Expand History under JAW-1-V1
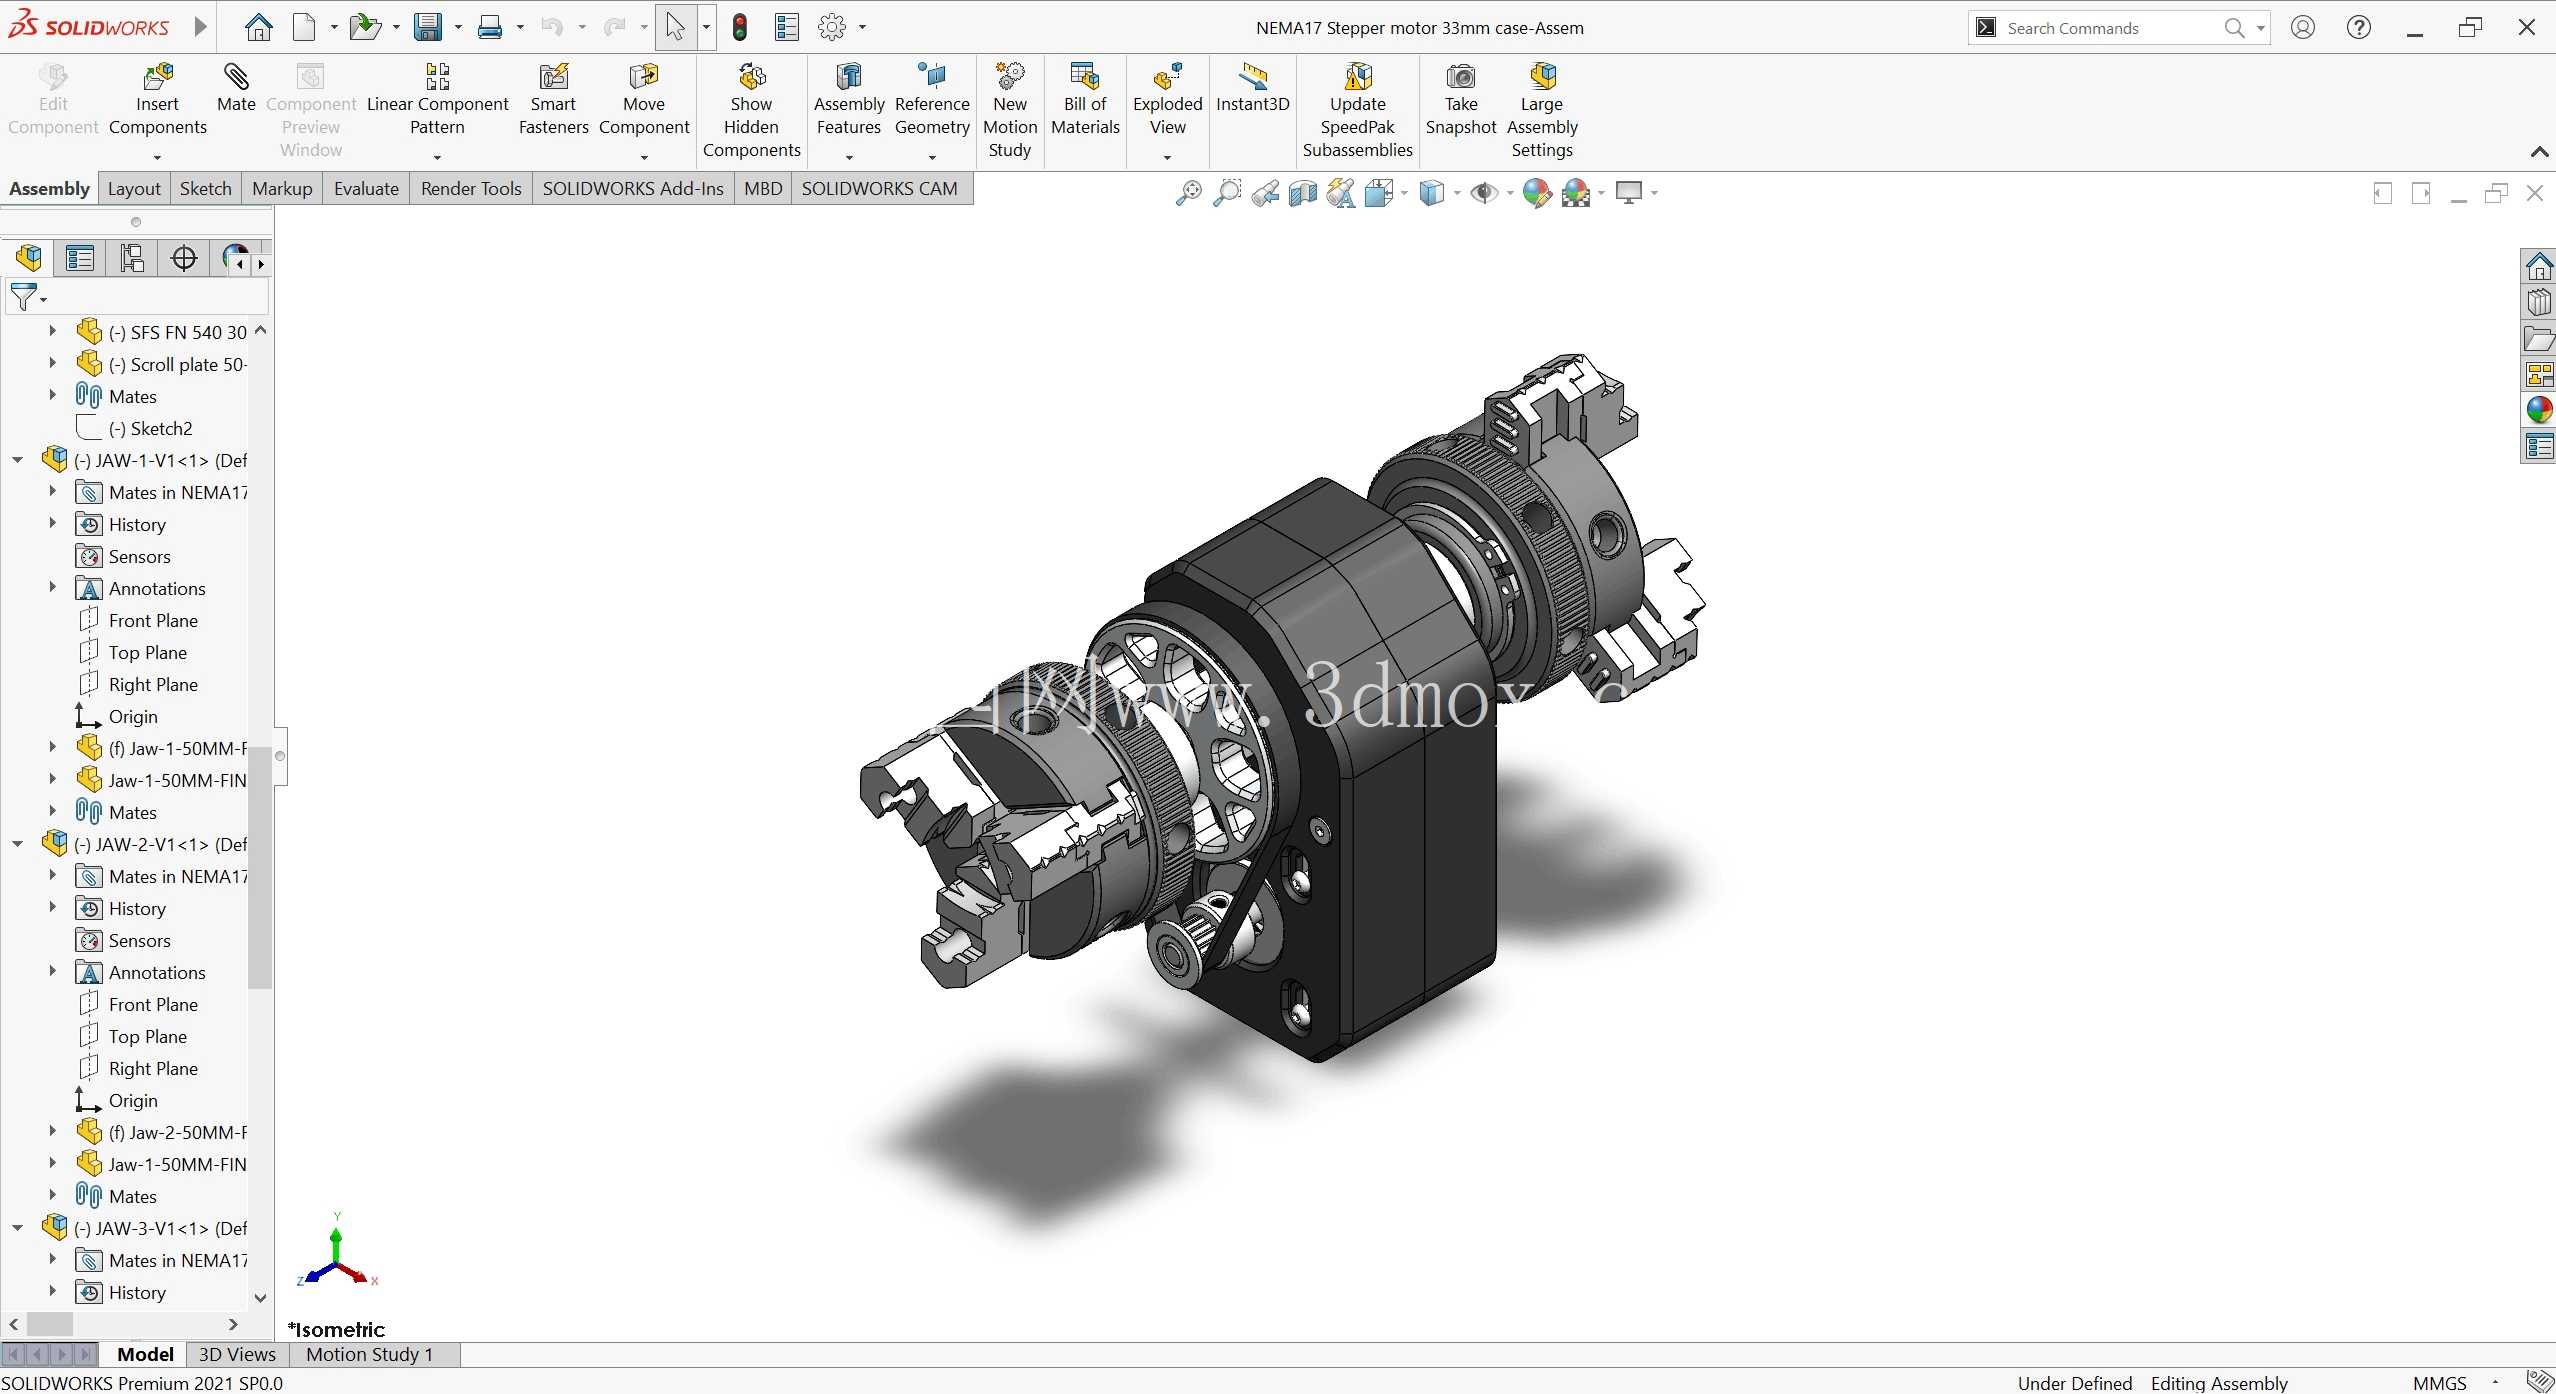The height and width of the screenshot is (1394, 2556). 53,523
